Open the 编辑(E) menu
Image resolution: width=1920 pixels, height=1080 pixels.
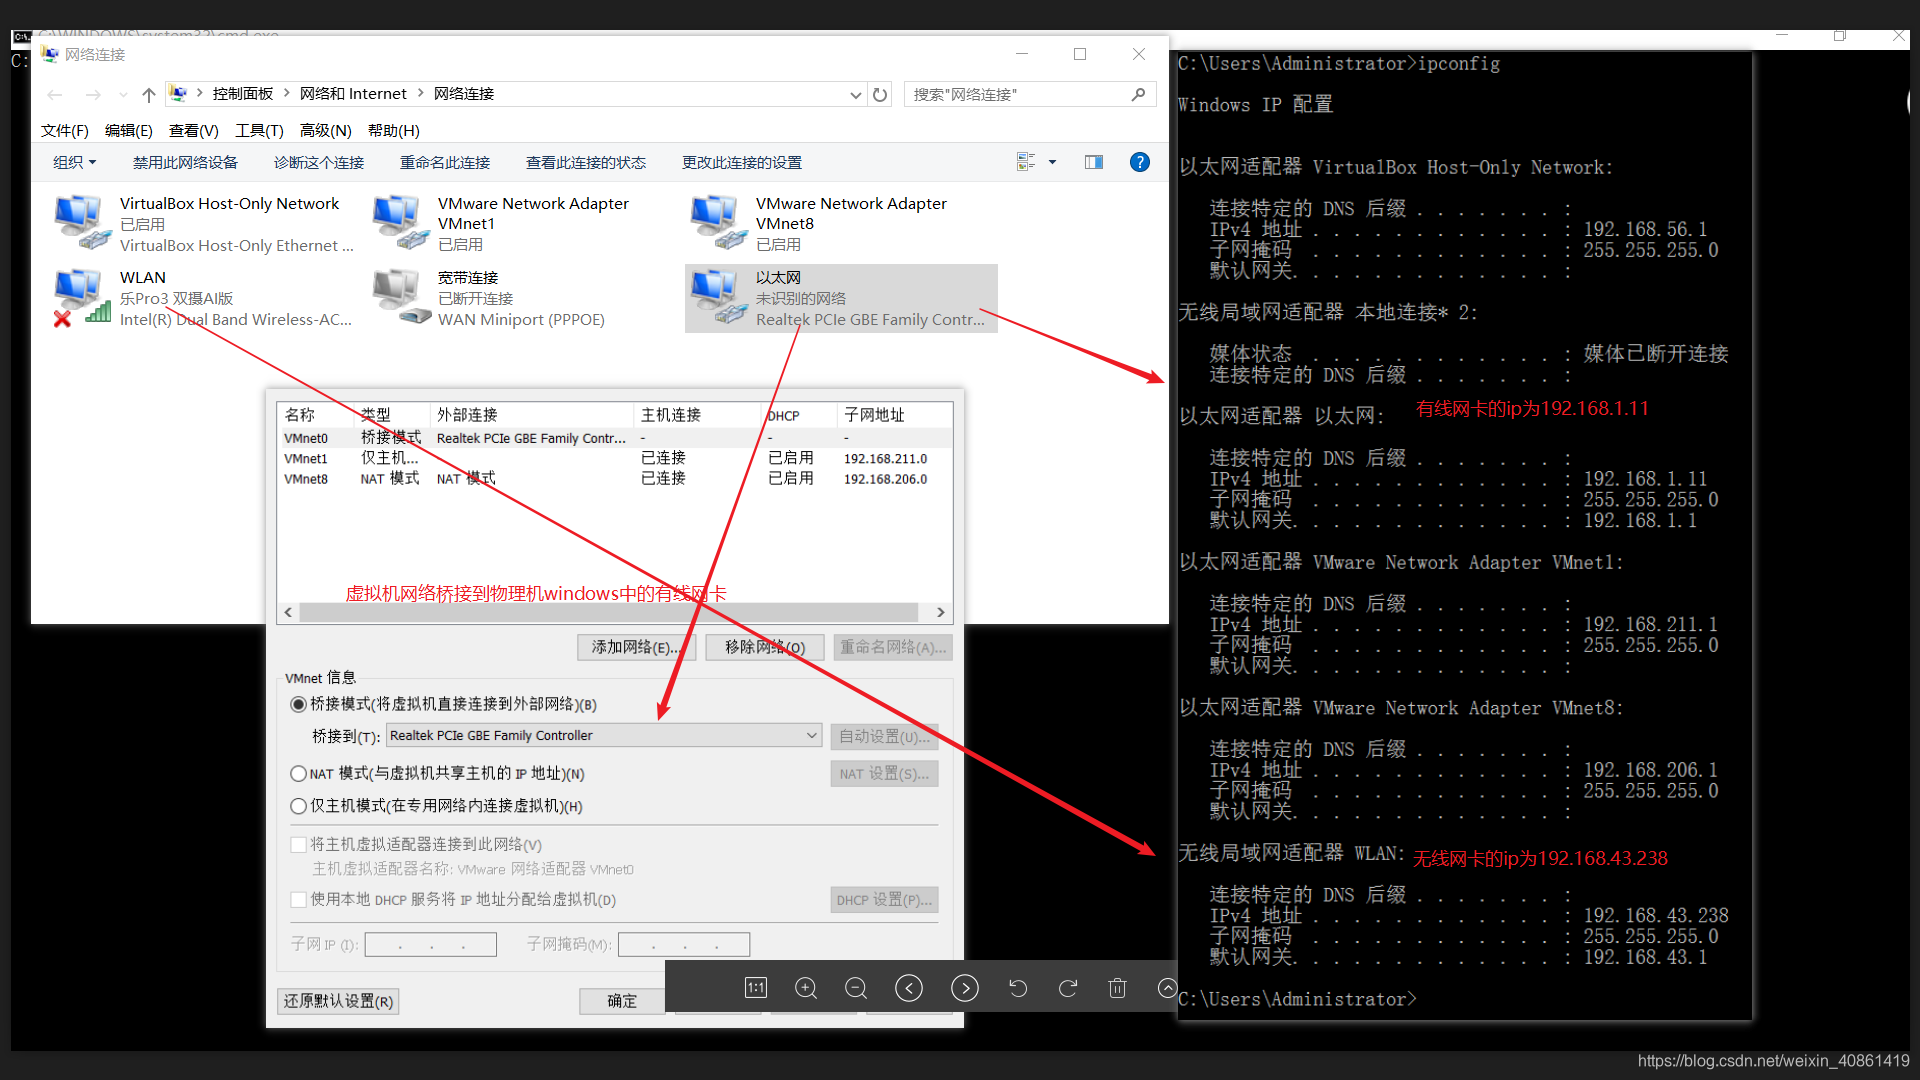pyautogui.click(x=129, y=130)
